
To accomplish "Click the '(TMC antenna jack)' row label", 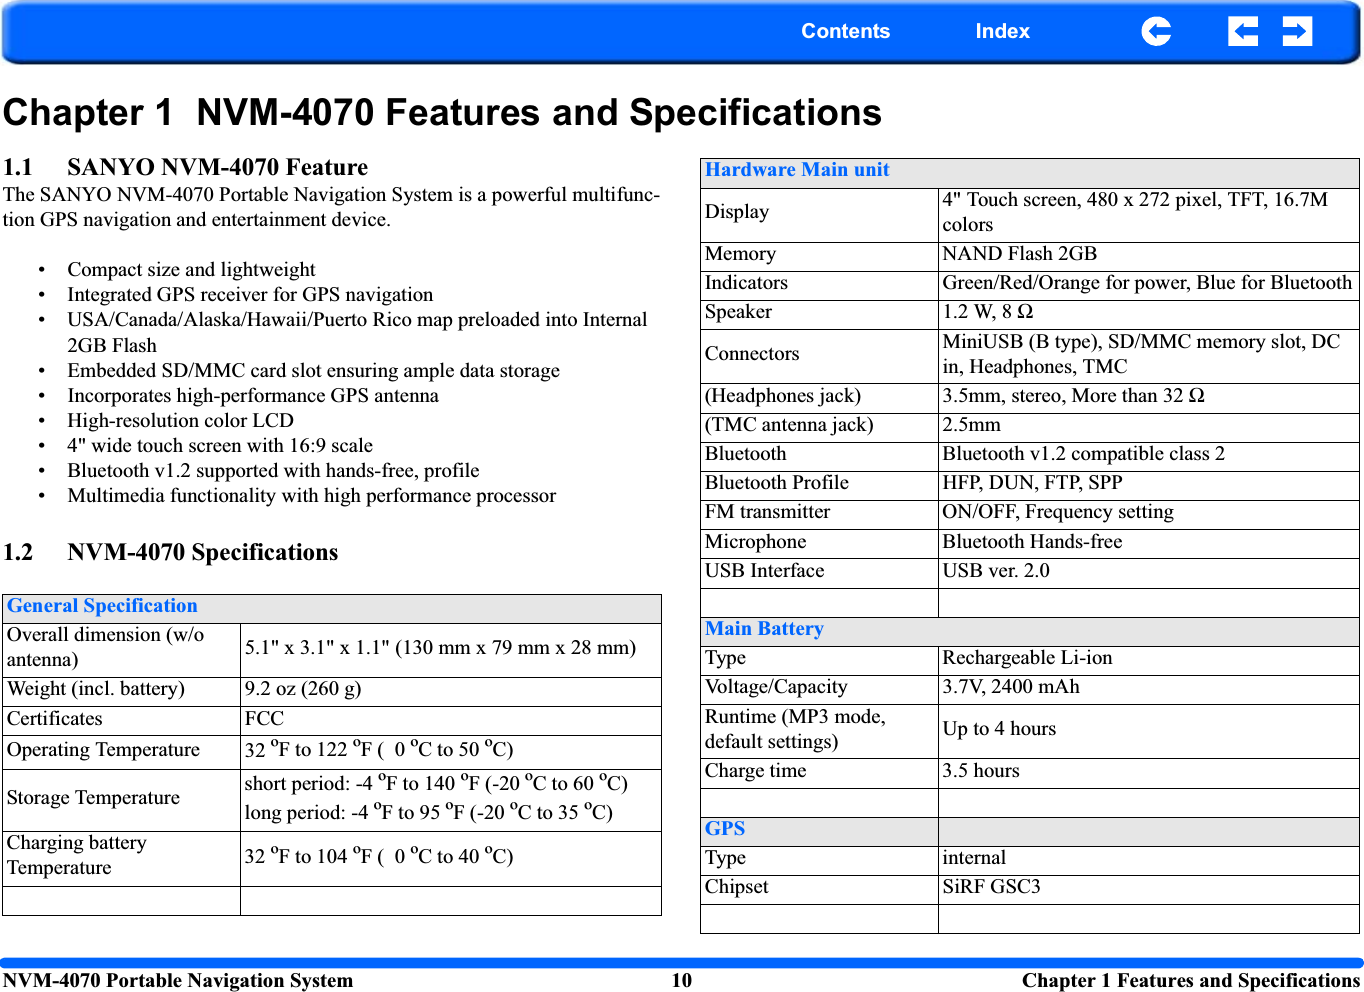I will pyautogui.click(x=789, y=425).
